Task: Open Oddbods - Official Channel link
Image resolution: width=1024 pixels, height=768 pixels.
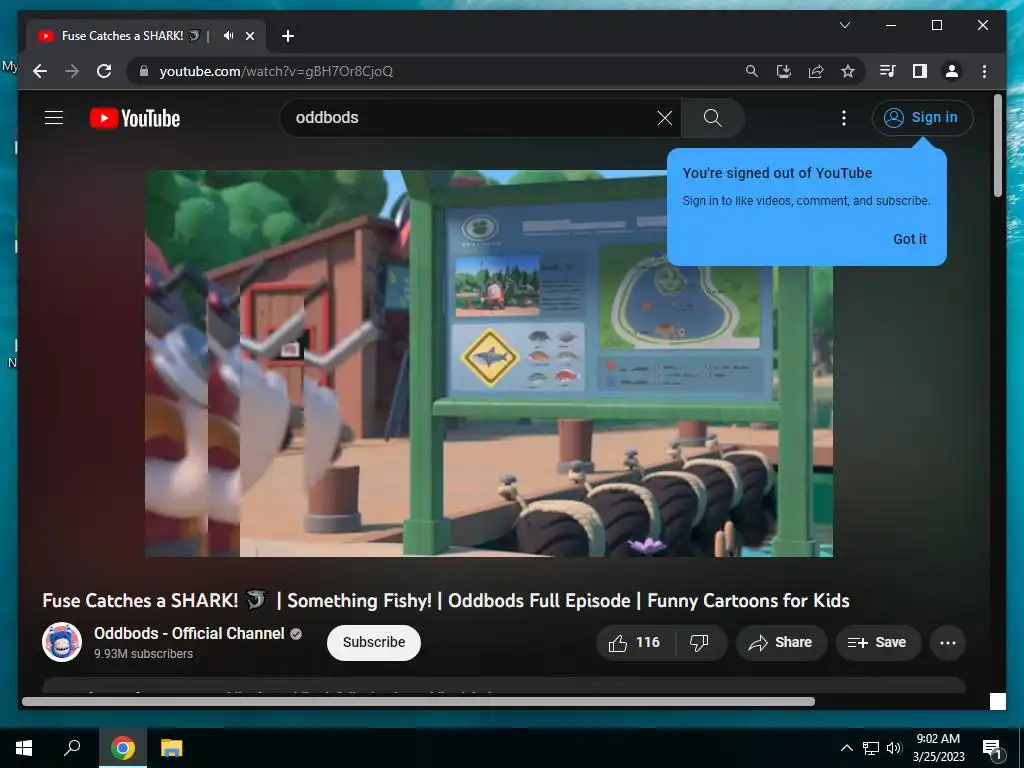Action: pos(189,633)
